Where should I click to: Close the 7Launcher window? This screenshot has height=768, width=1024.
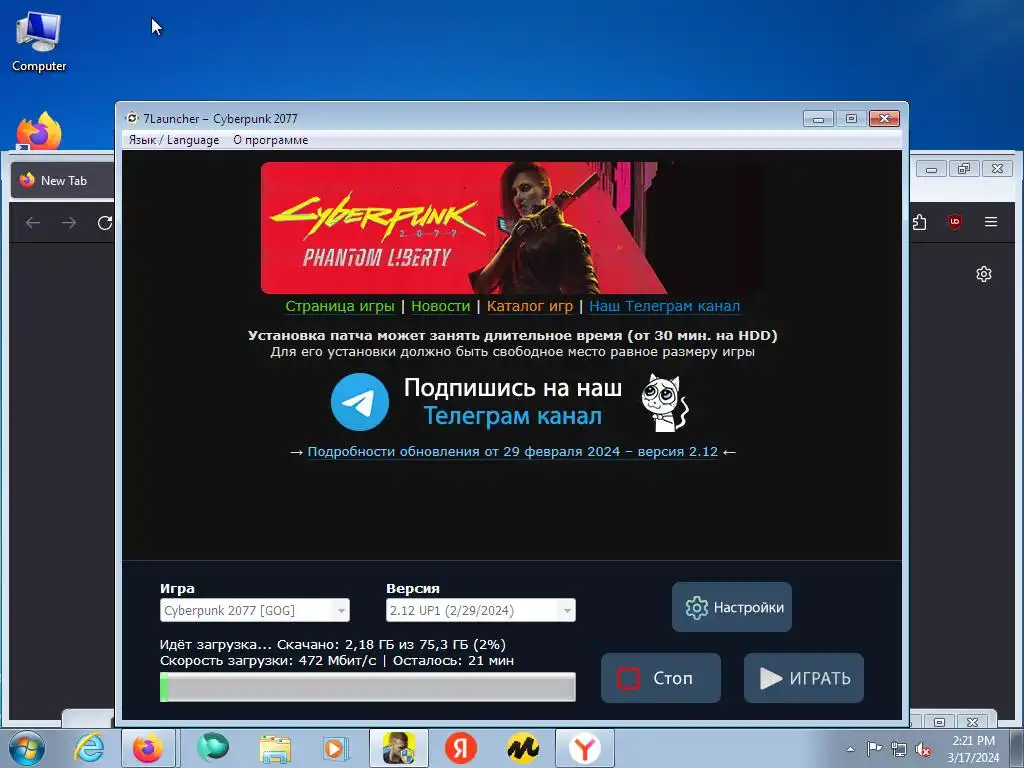tap(884, 118)
